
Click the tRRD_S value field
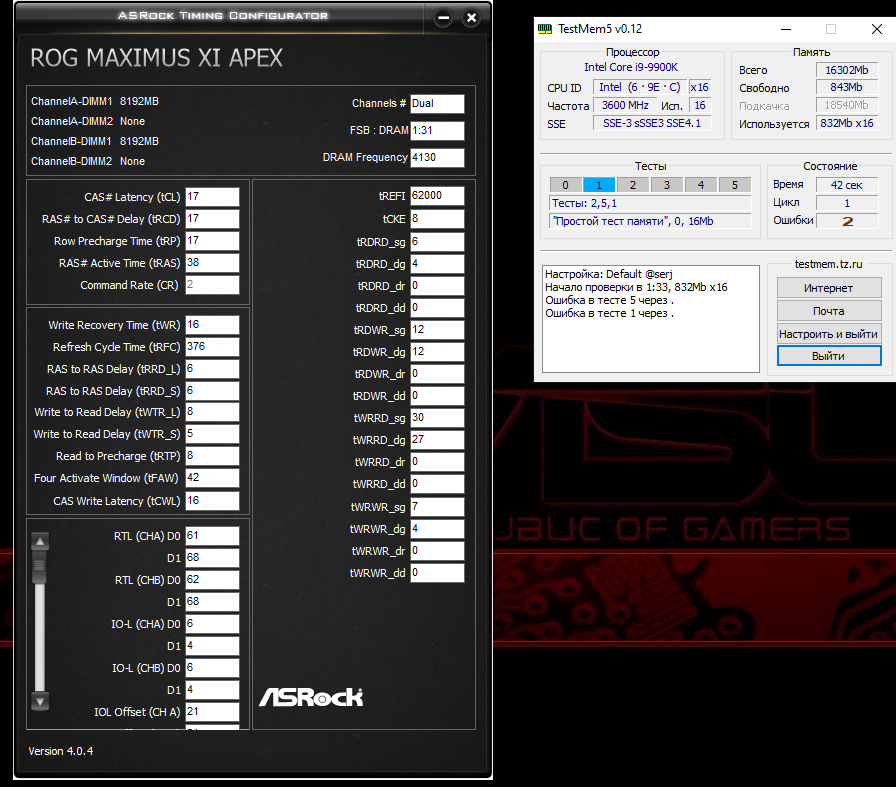point(212,391)
